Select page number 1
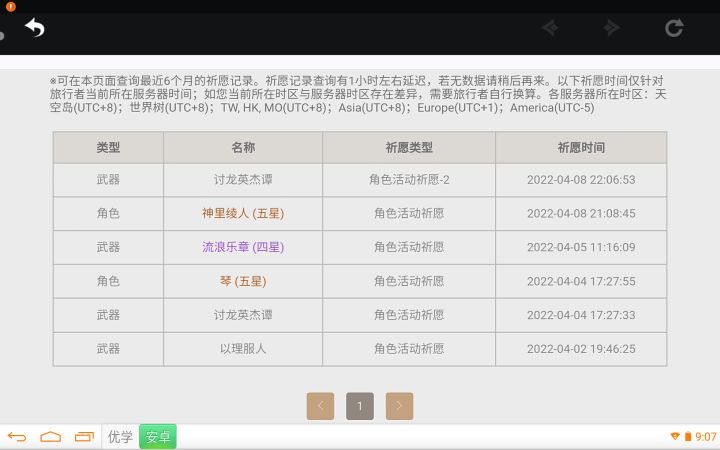Image resolution: width=720 pixels, height=450 pixels. tap(360, 406)
